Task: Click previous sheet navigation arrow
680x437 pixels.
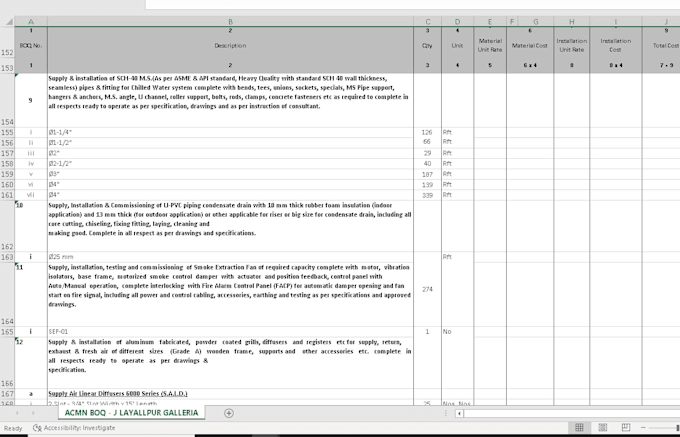Action: click(x=17, y=413)
